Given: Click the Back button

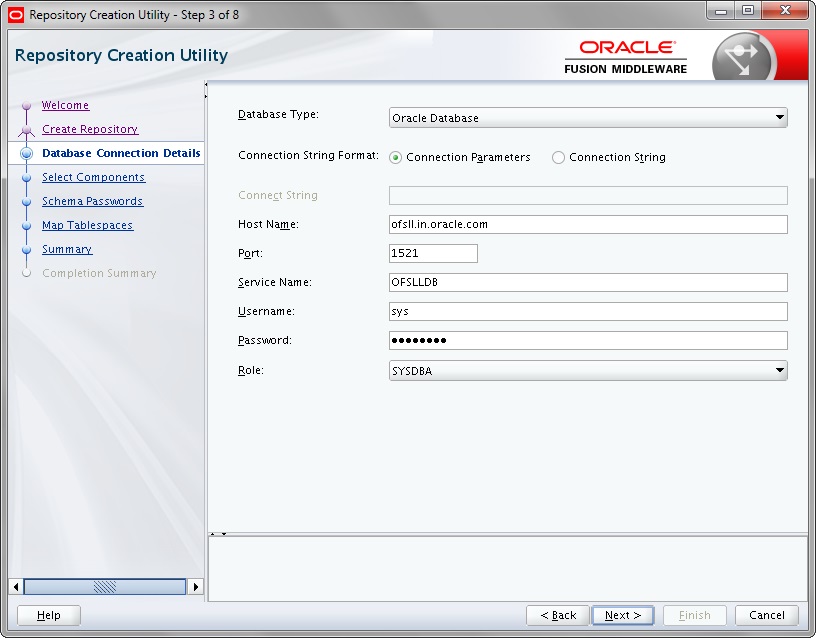Looking at the screenshot, I should coord(557,615).
